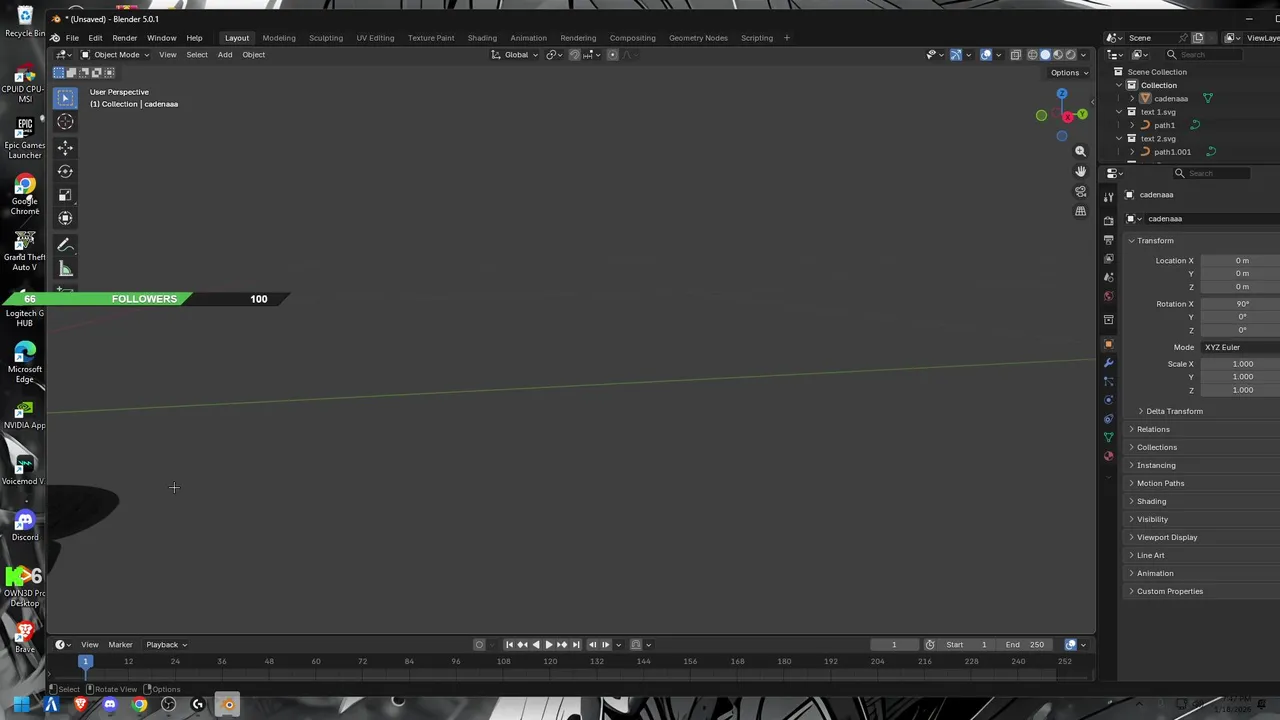
Task: Expand the Relations panel
Action: click(x=1153, y=429)
